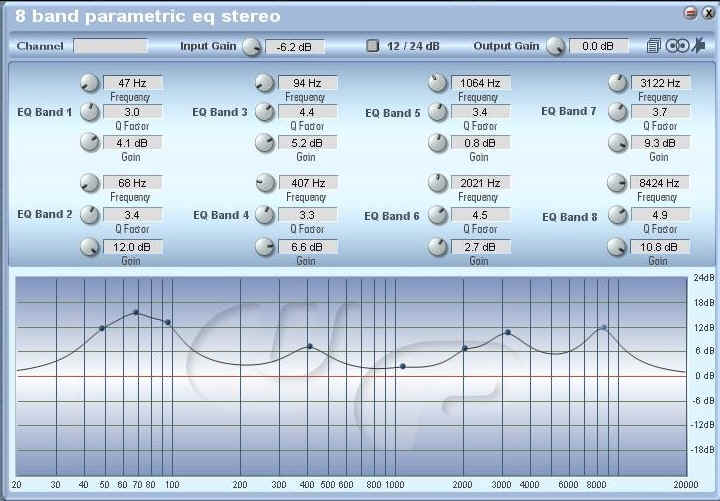This screenshot has height=501, width=720.
Task: Select the curve handle at 94 Hz
Action: click(x=168, y=322)
